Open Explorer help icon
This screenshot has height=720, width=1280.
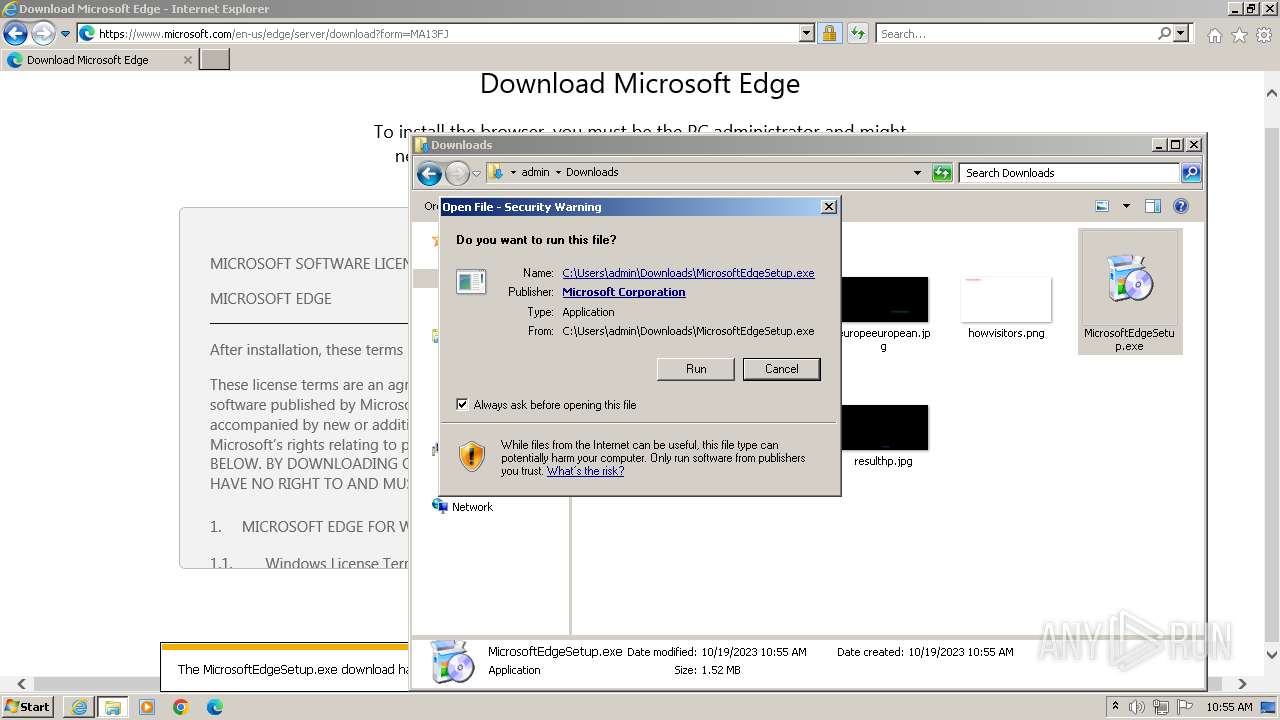tap(1181, 206)
